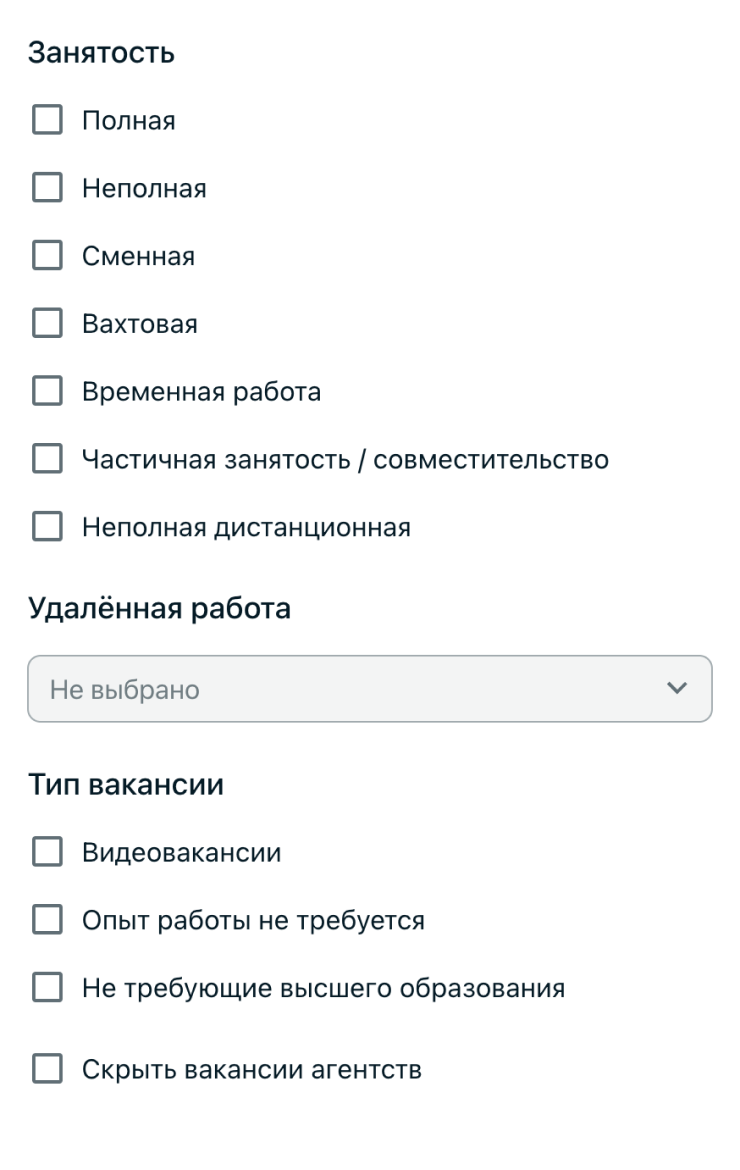Image resolution: width=740 pixels, height=1170 pixels.
Task: Check Скрыть вакансии агентств checkbox
Action: 47,1069
